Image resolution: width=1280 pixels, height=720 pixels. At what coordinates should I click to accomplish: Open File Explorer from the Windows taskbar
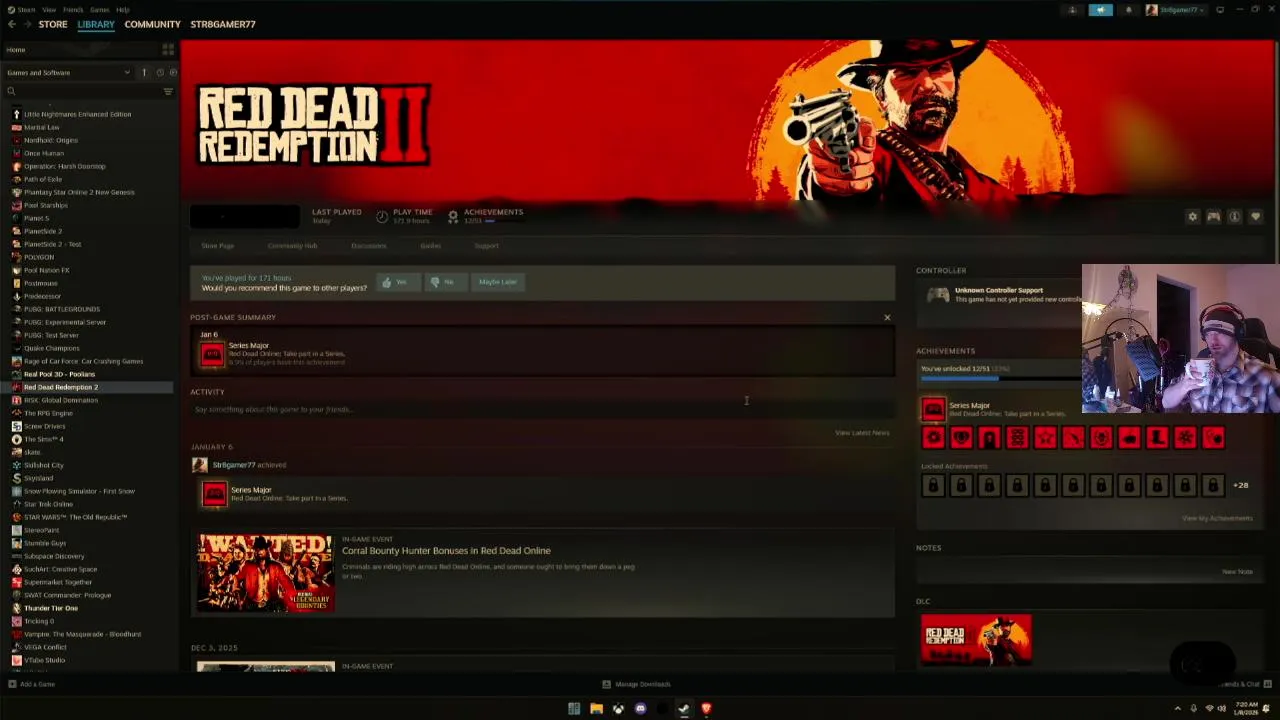coord(596,708)
